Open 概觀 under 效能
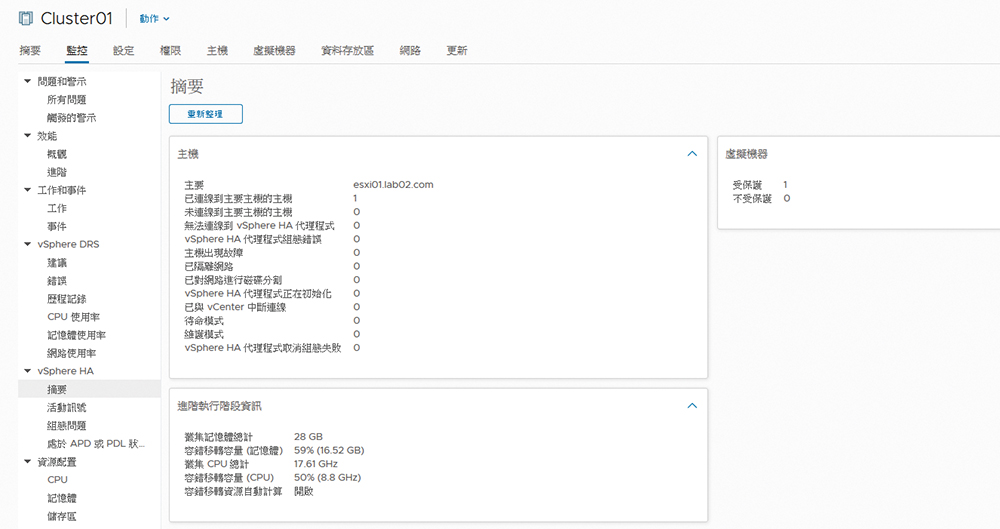Viewport: 1000px width, 529px height. pos(57,154)
